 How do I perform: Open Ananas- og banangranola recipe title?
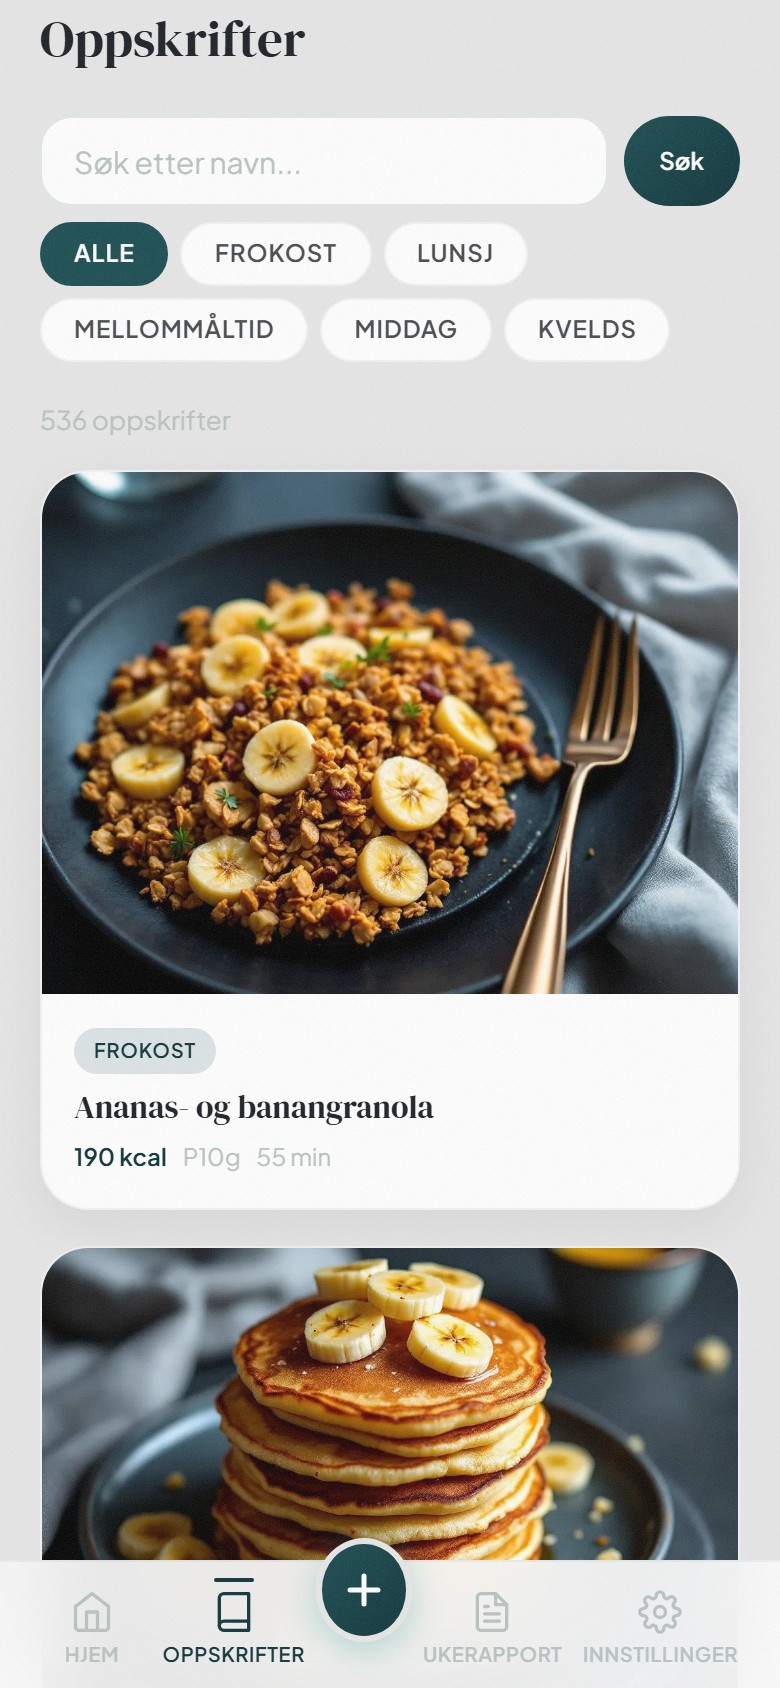coord(254,1108)
